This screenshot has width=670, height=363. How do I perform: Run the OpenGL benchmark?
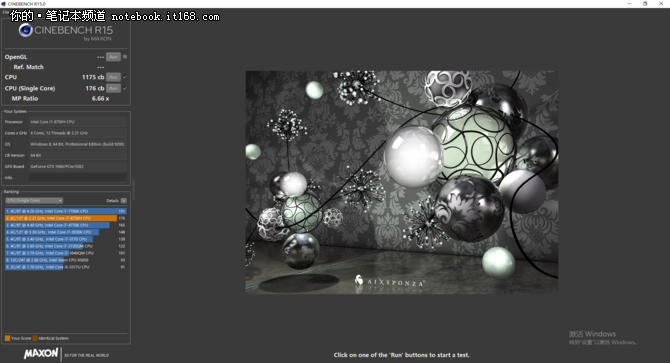coord(113,56)
